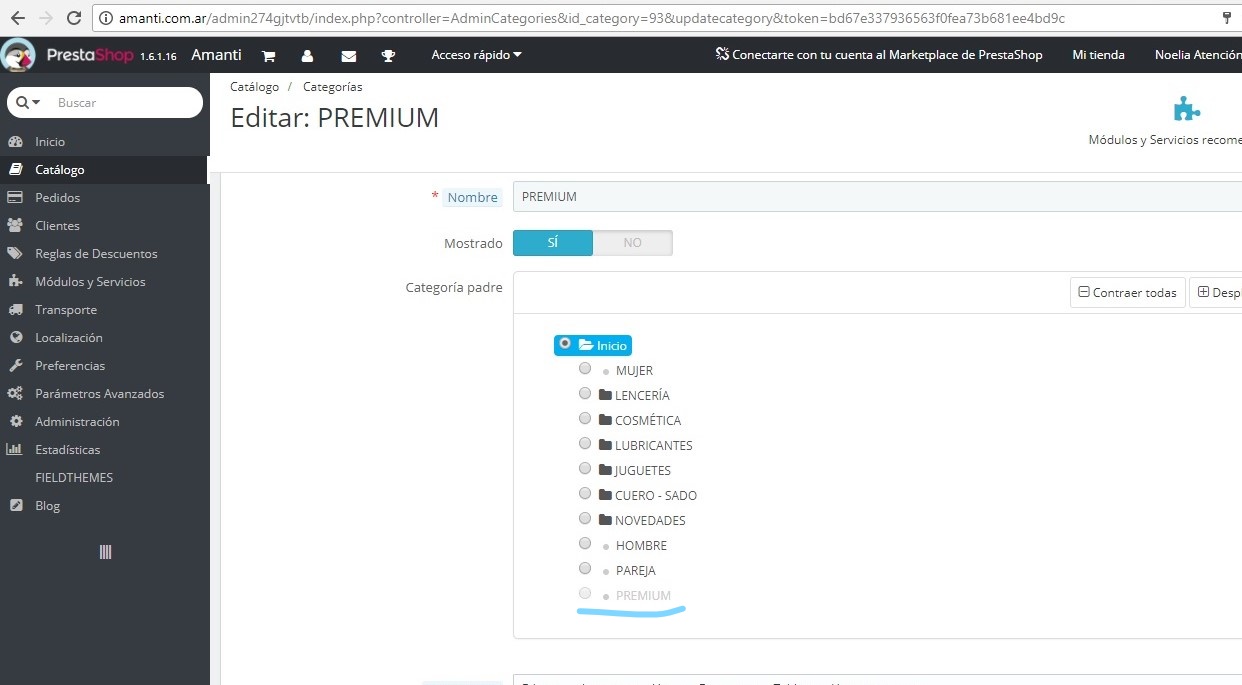Click the JUGUETES folder icon

point(605,470)
